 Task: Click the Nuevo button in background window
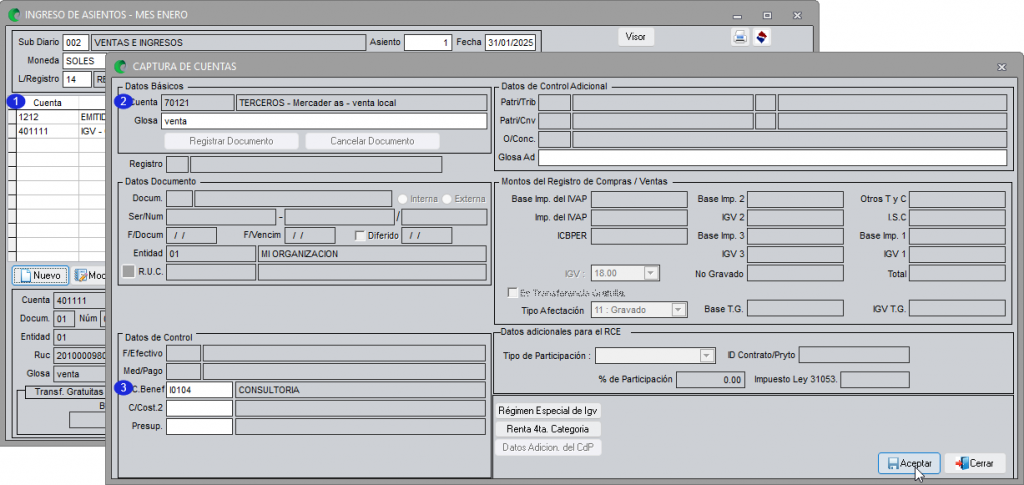pyautogui.click(x=40, y=275)
